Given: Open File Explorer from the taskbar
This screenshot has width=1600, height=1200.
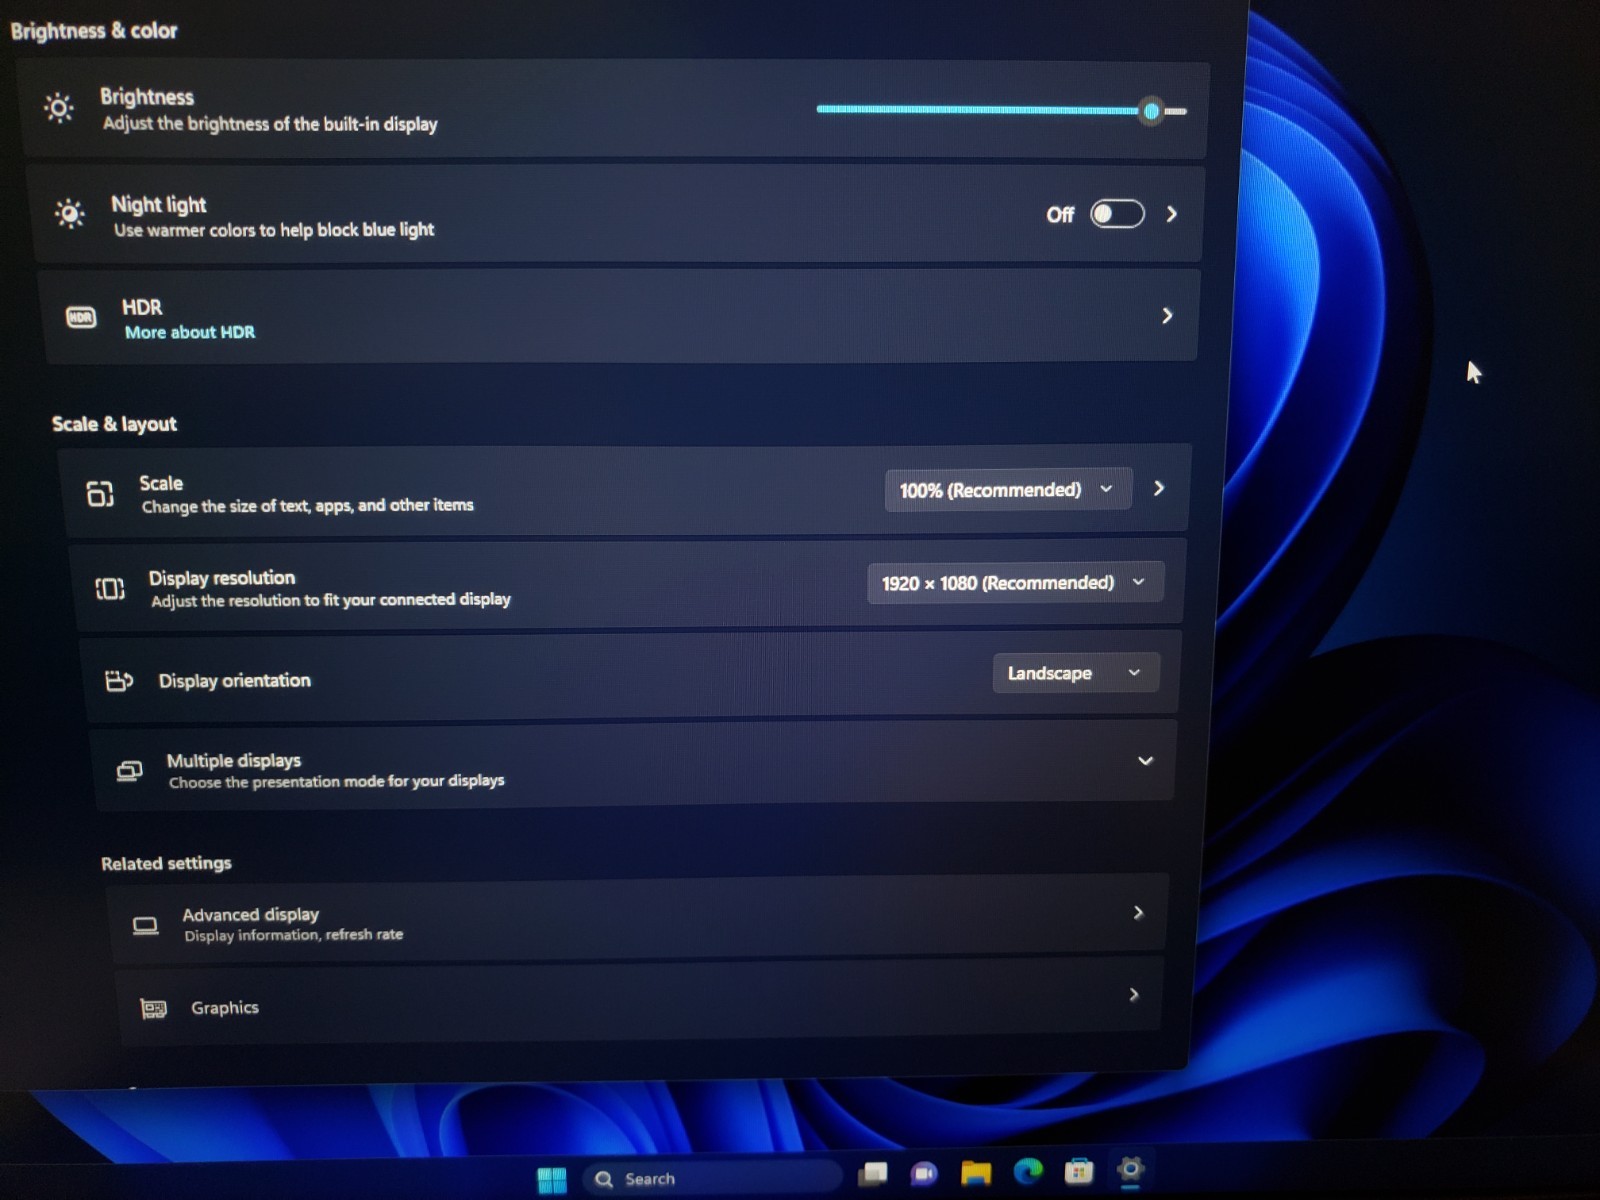Looking at the screenshot, I should tap(975, 1172).
